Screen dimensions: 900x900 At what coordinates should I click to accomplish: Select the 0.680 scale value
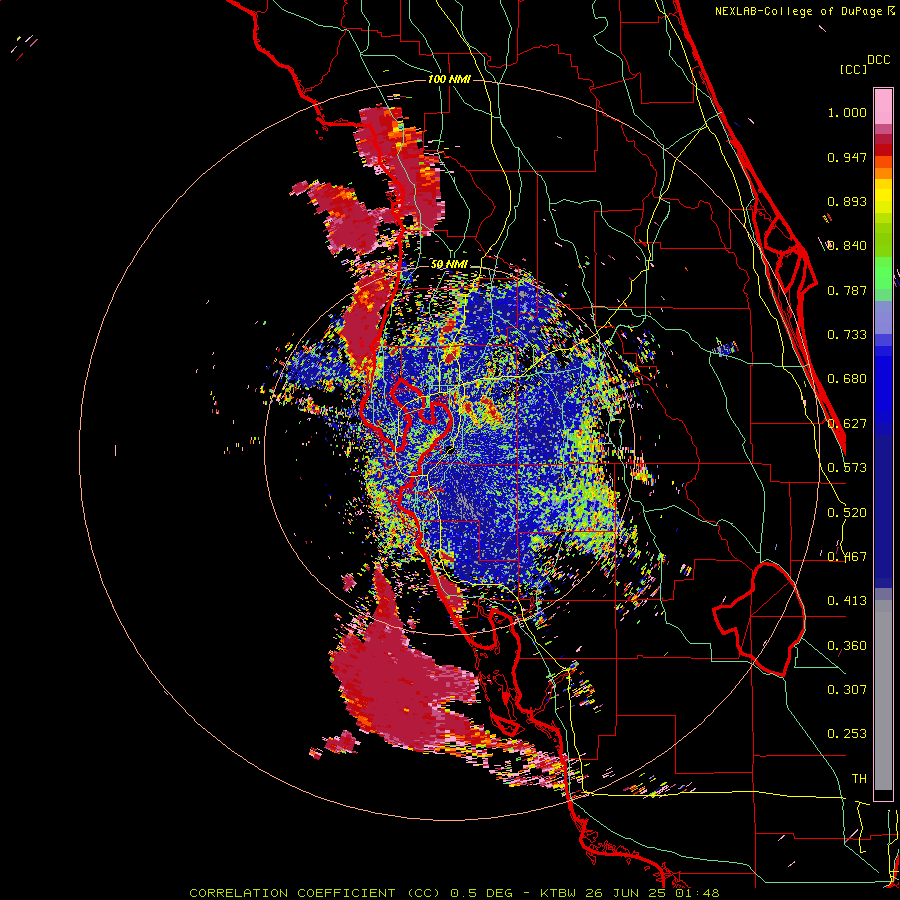point(847,379)
